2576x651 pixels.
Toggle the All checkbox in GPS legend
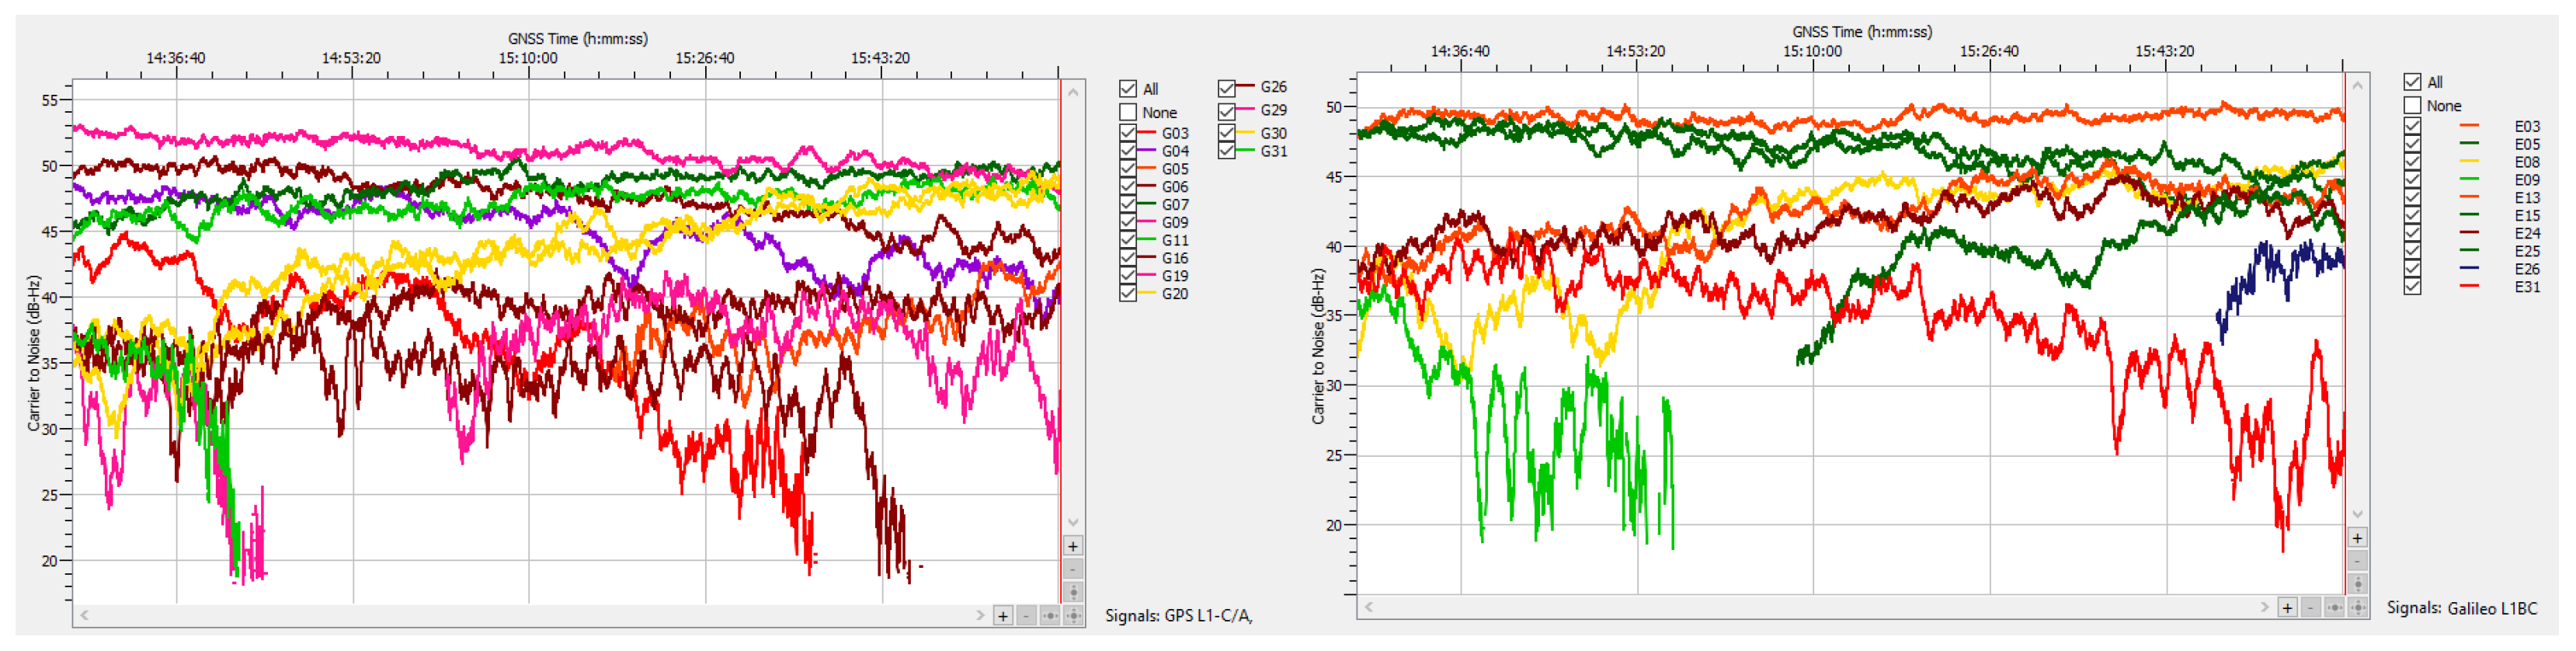[x=1128, y=89]
